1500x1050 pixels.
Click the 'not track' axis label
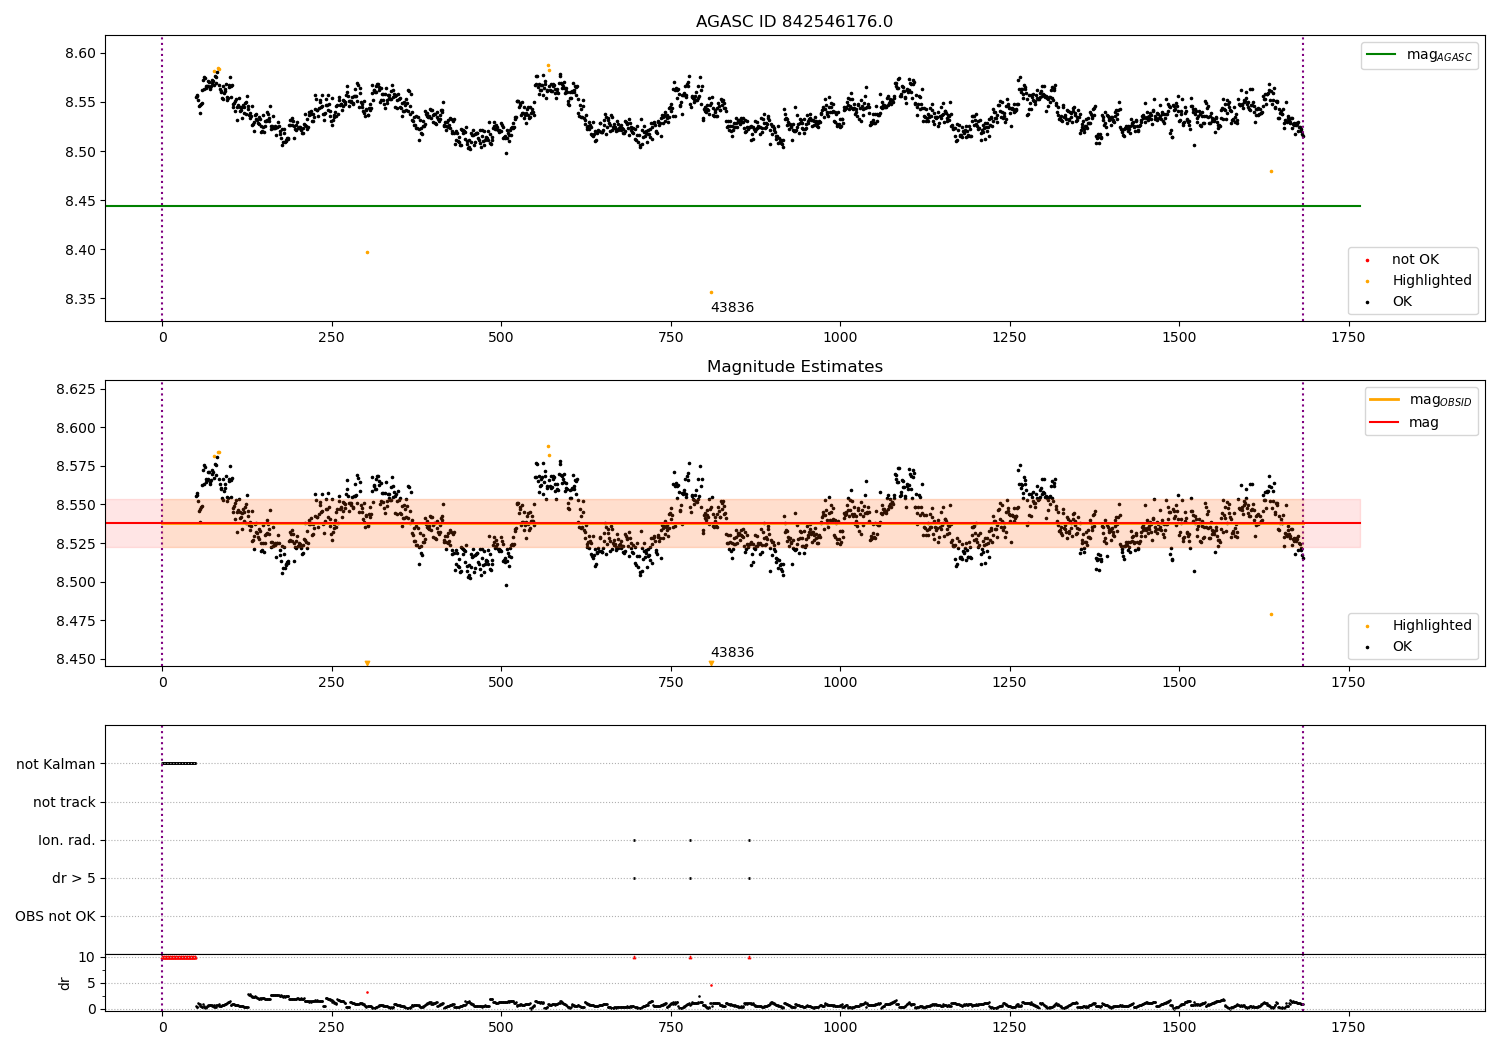pyautogui.click(x=64, y=802)
